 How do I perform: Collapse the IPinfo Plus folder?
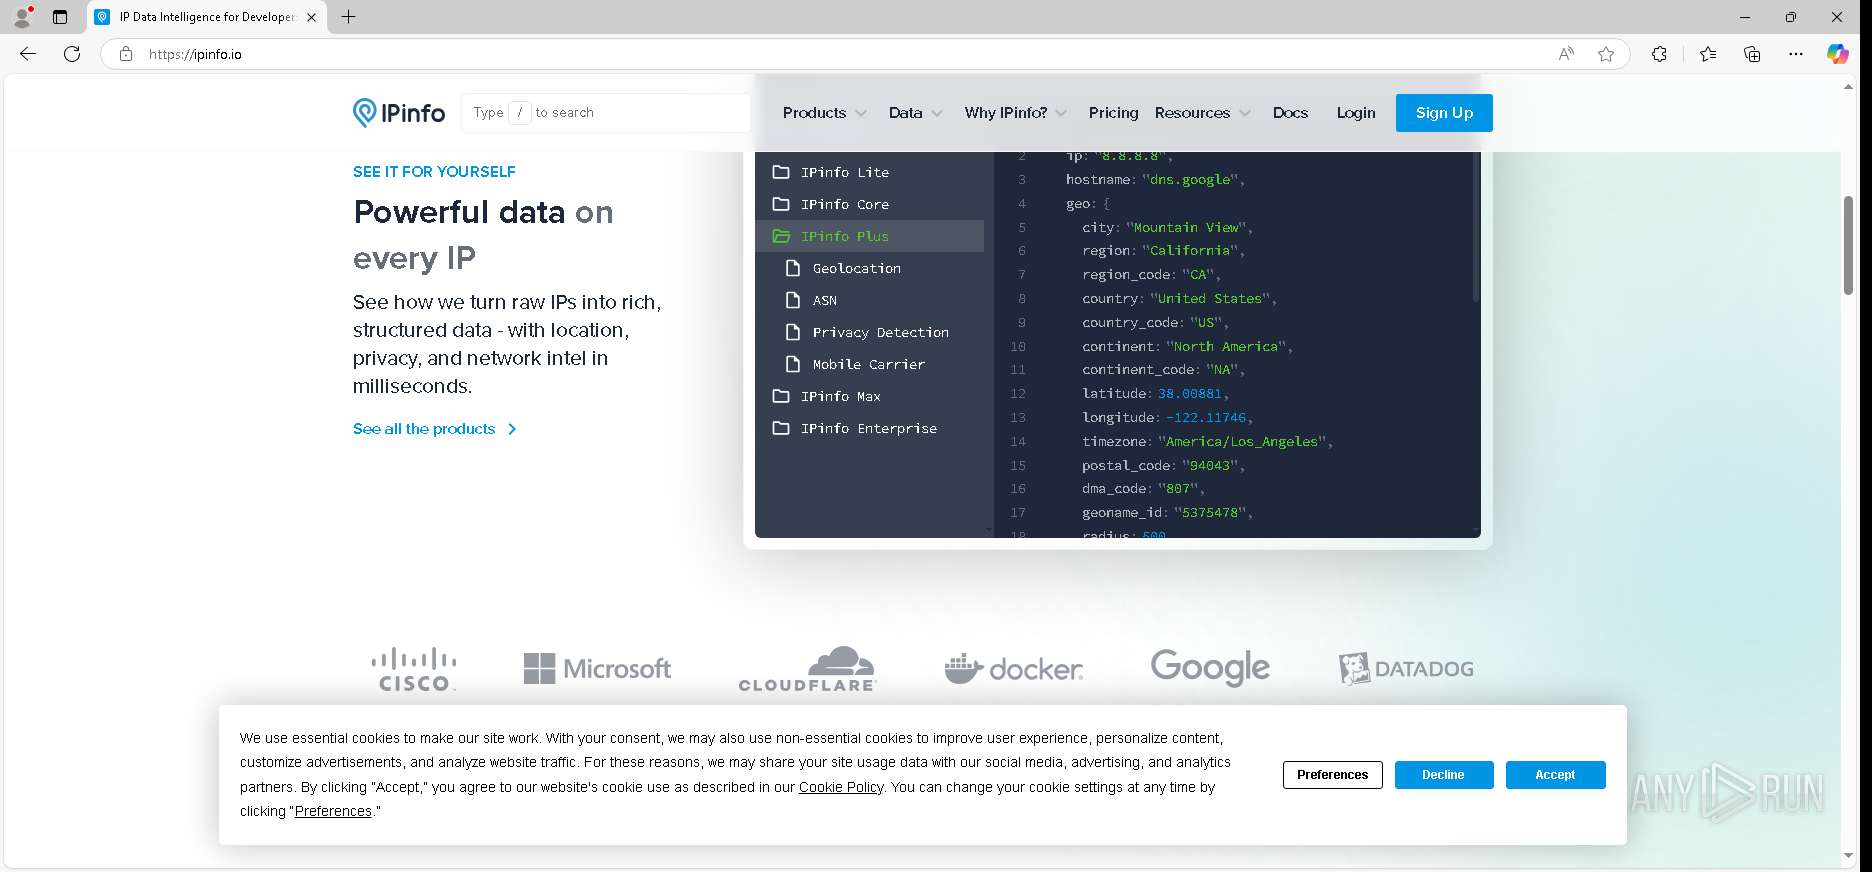(869, 236)
